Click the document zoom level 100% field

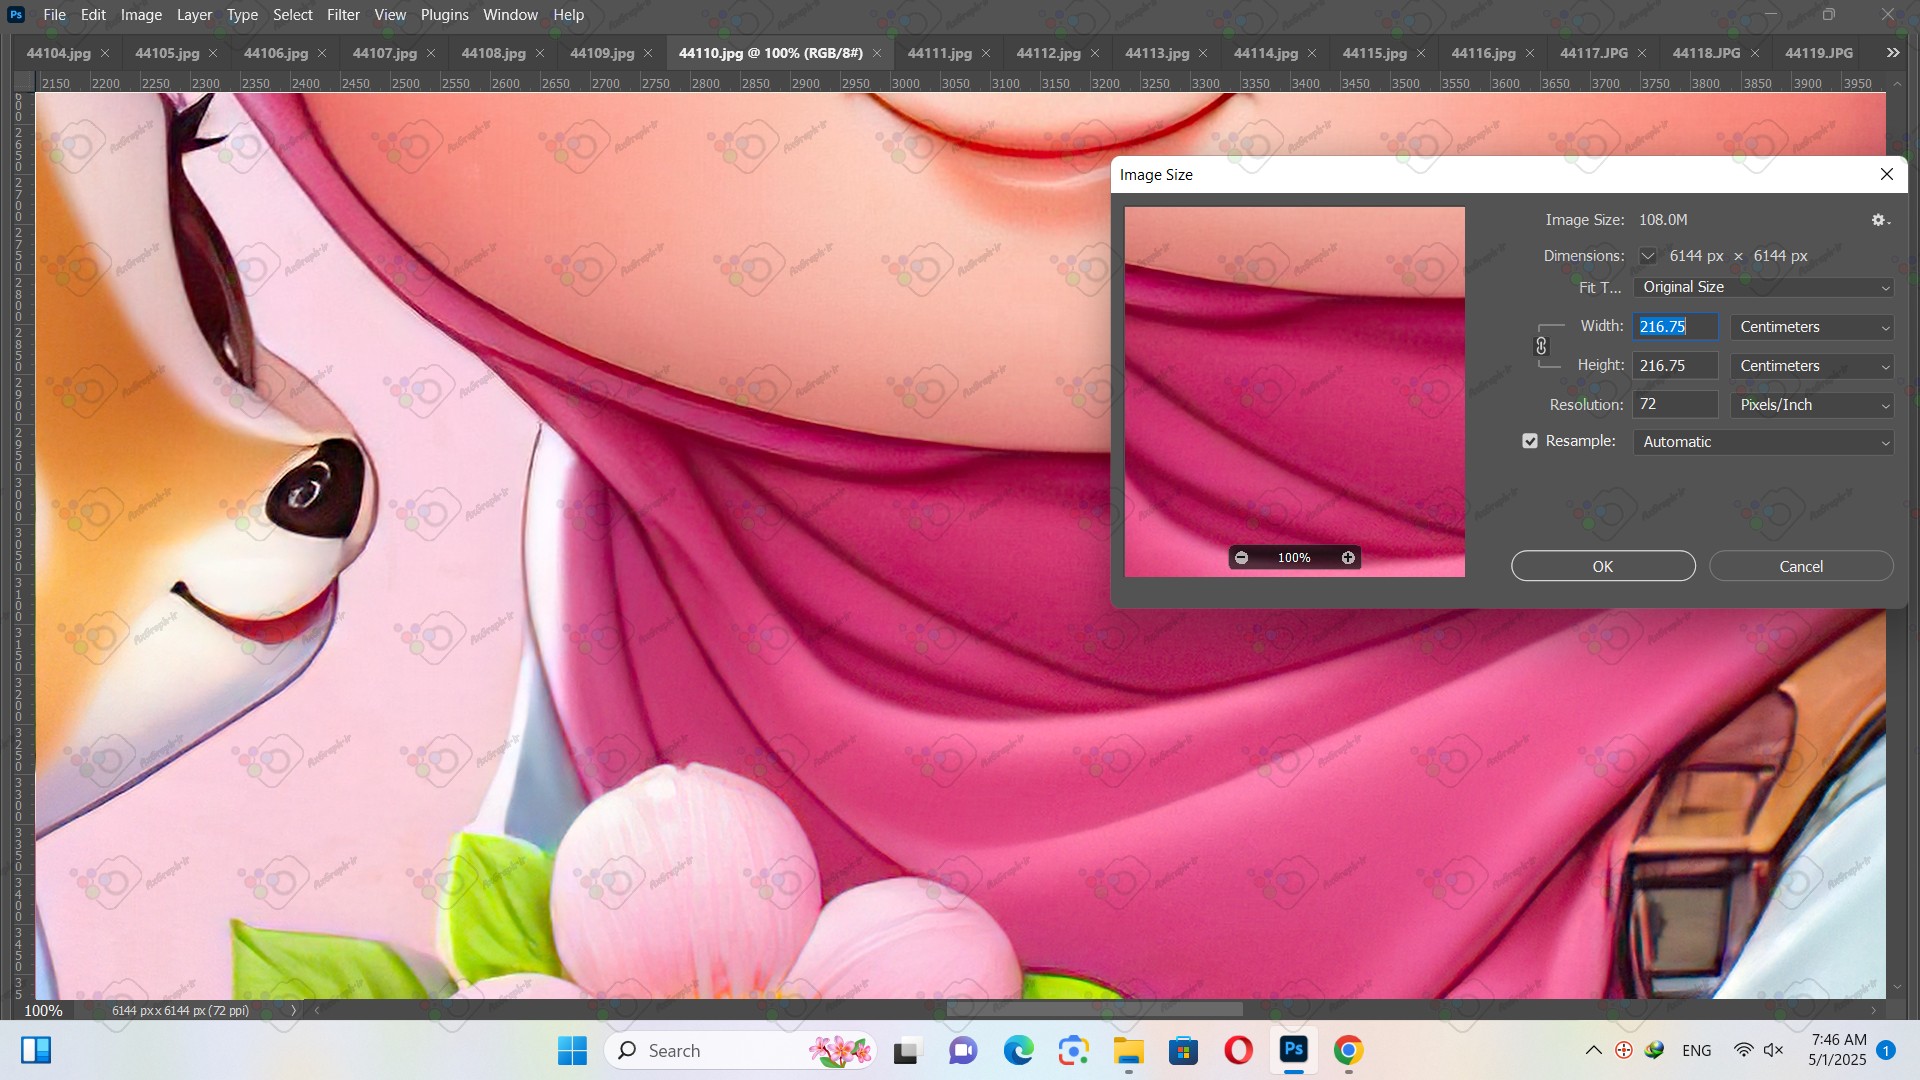pos(43,1010)
